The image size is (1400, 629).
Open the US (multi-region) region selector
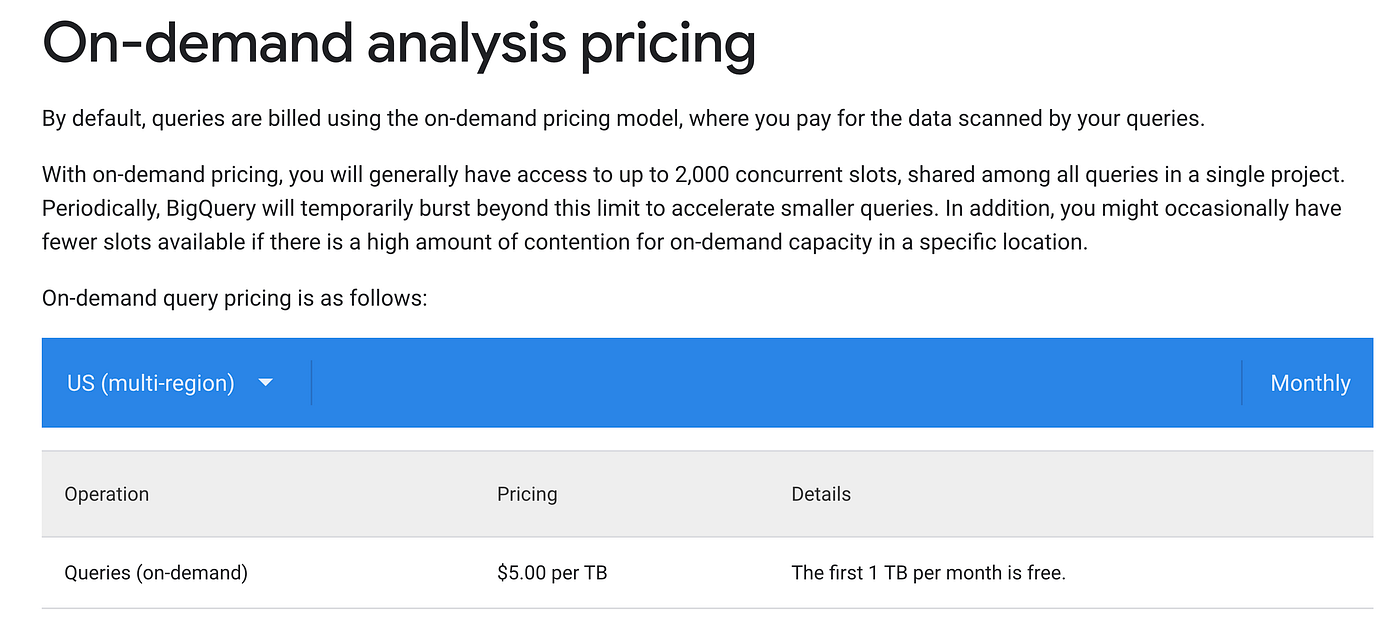(151, 383)
